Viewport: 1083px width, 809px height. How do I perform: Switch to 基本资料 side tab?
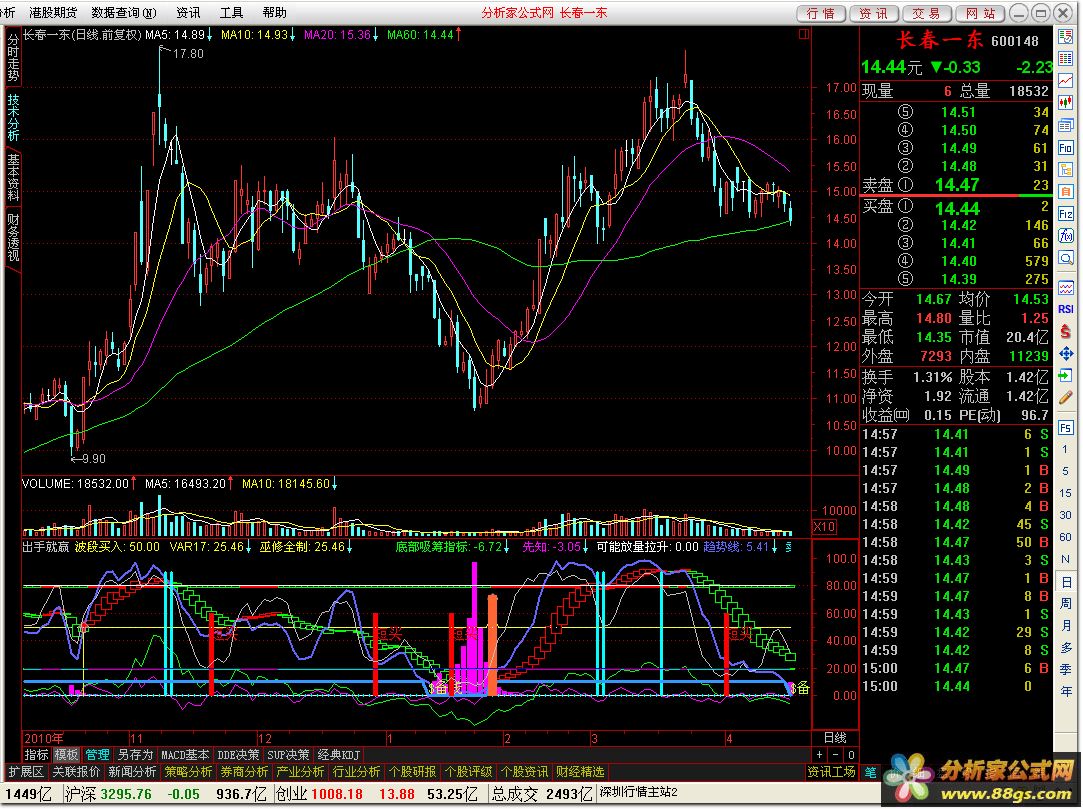tap(13, 178)
